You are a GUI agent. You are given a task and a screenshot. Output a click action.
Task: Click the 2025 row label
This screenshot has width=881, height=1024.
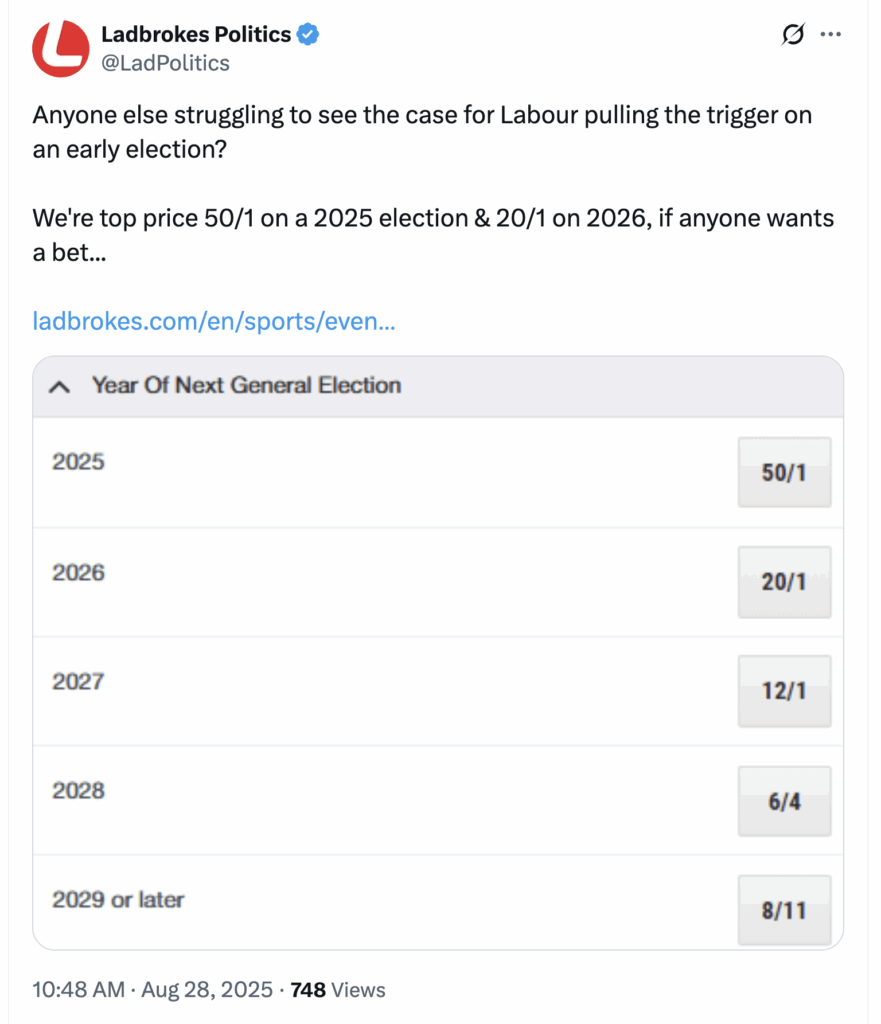(78, 463)
